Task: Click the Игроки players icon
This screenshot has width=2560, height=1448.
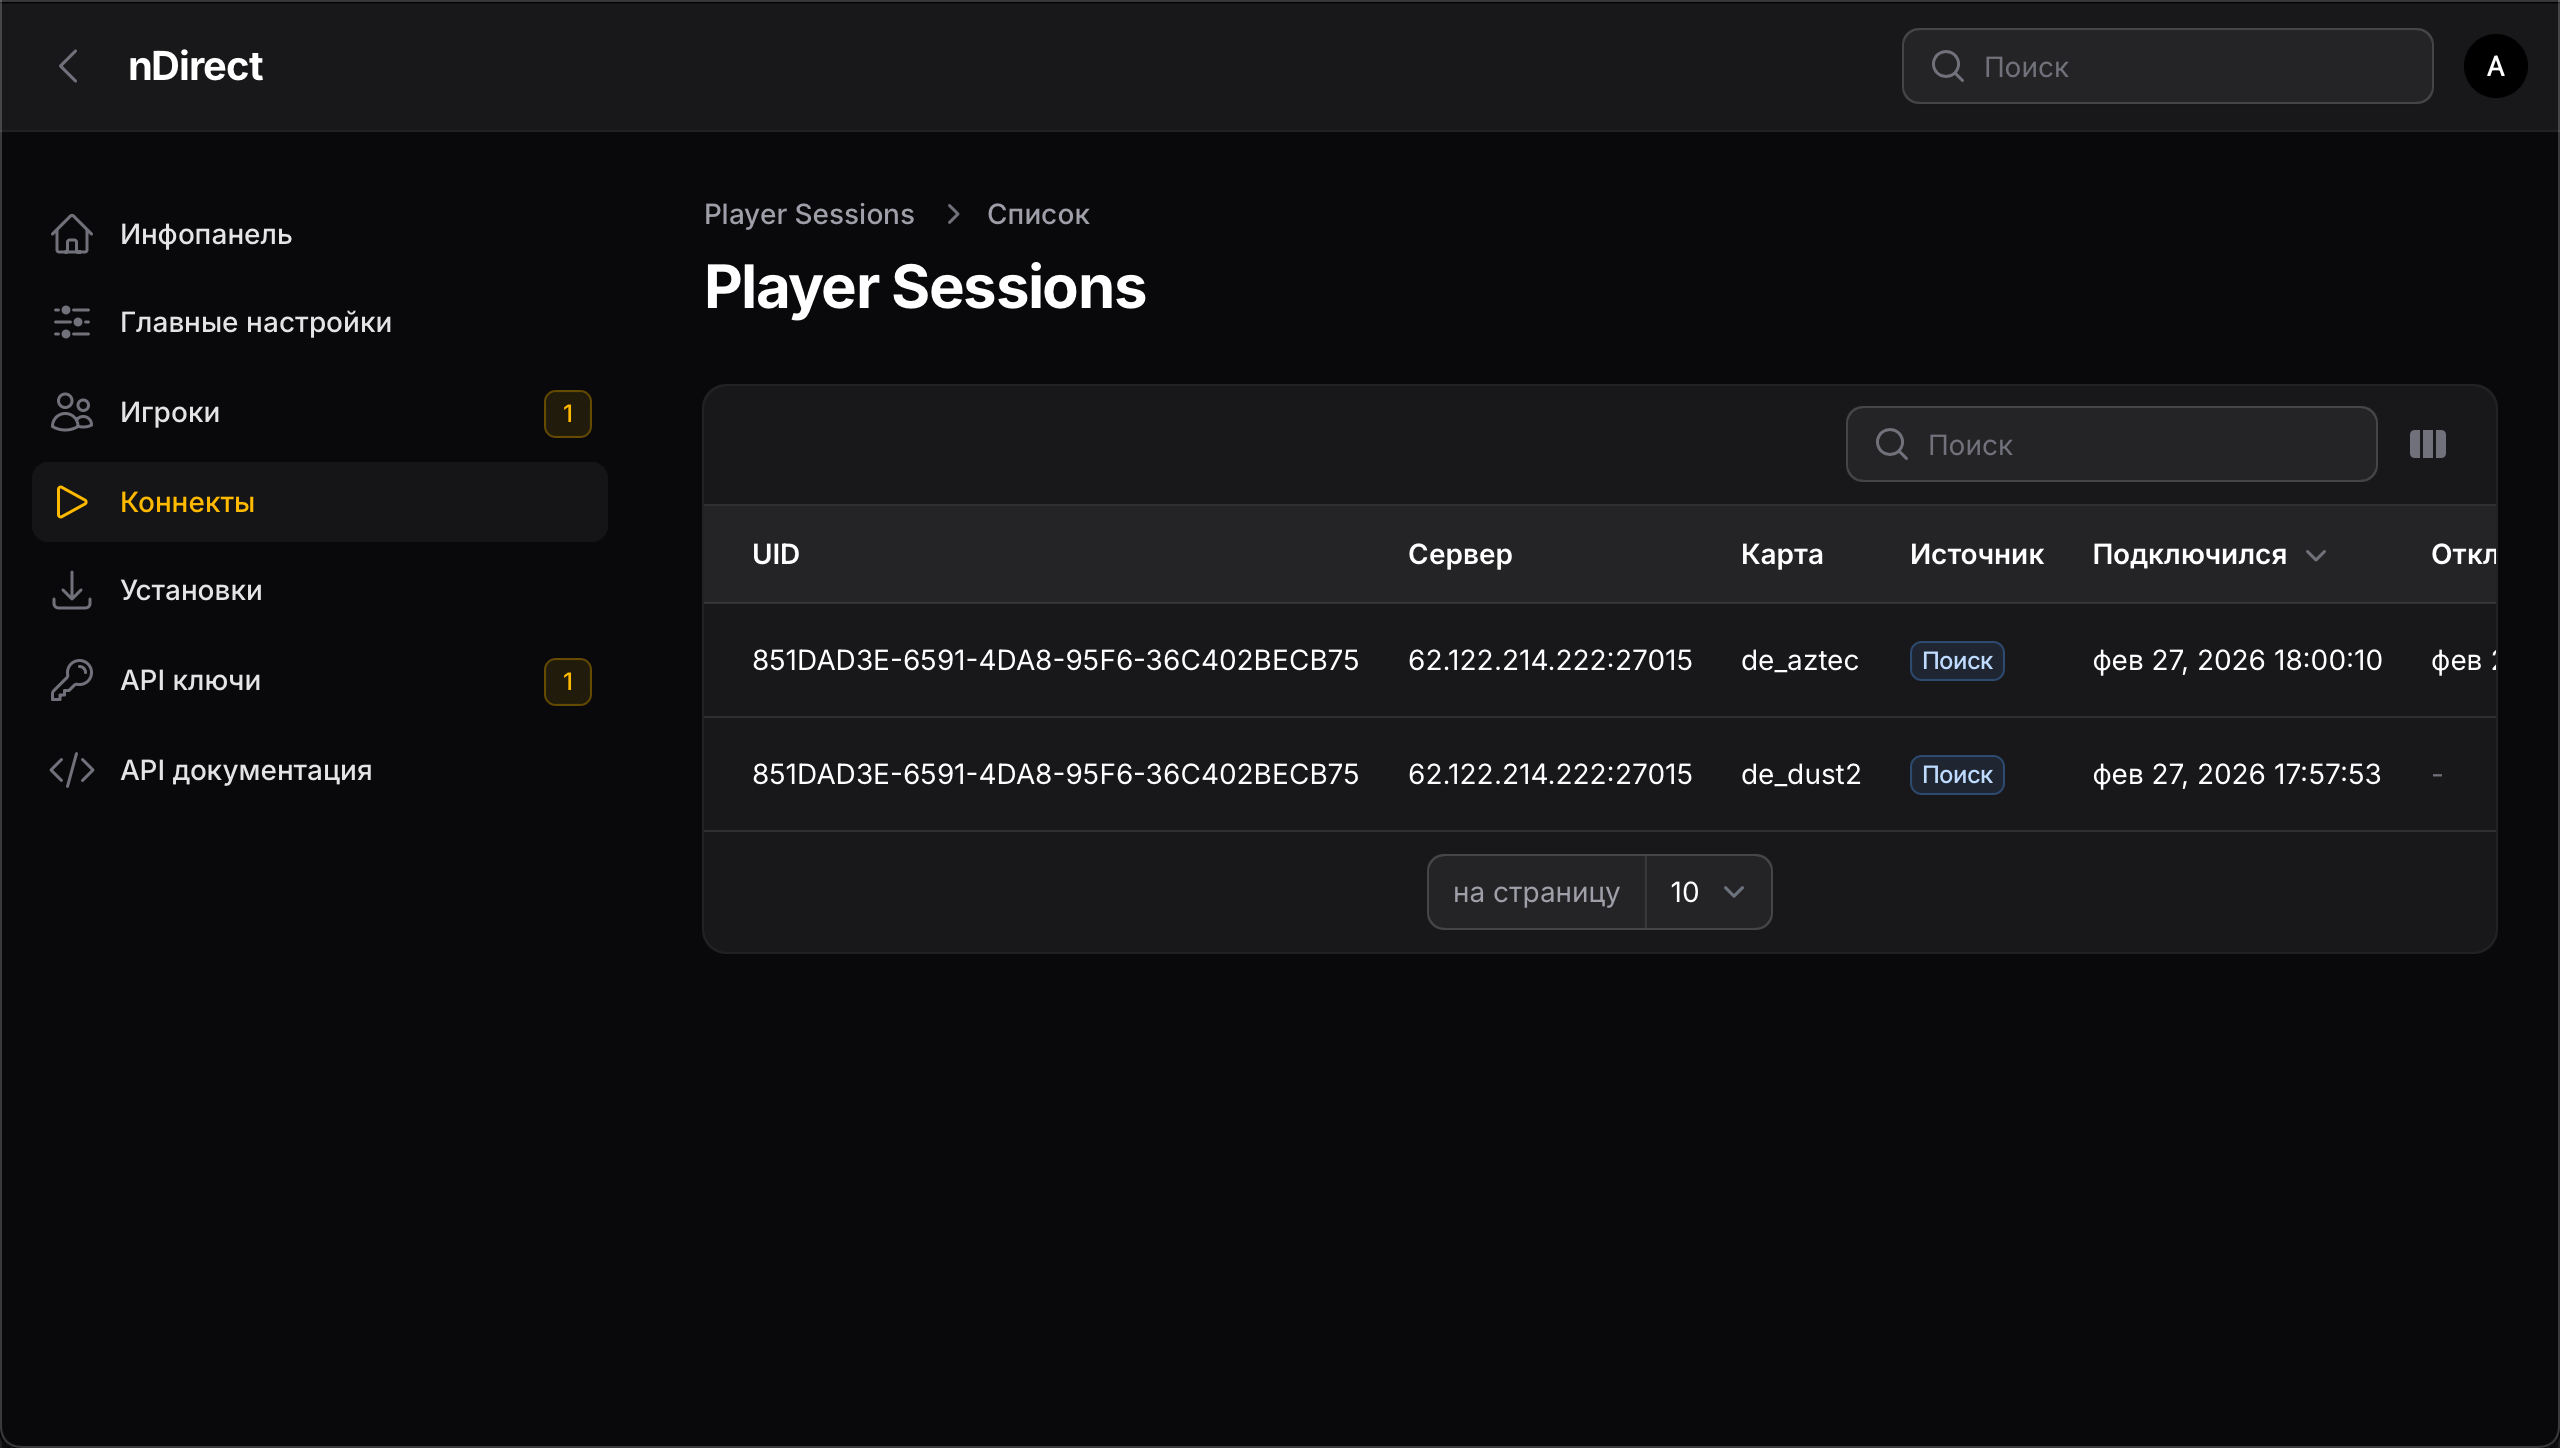Action: click(x=70, y=411)
